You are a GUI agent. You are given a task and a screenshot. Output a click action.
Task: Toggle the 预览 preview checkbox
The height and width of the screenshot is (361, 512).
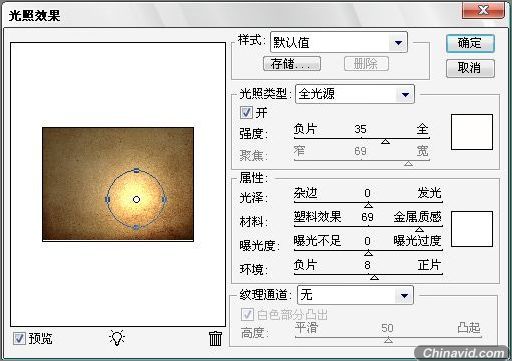[19, 338]
